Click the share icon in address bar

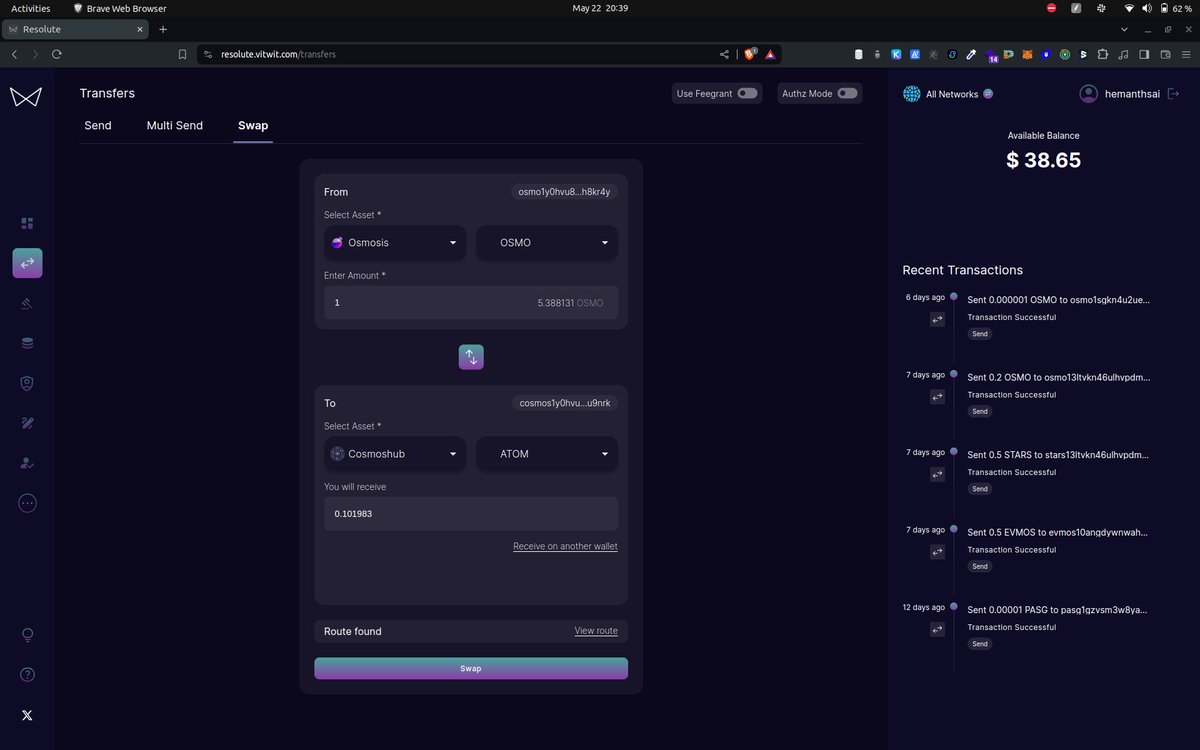pyautogui.click(x=724, y=54)
